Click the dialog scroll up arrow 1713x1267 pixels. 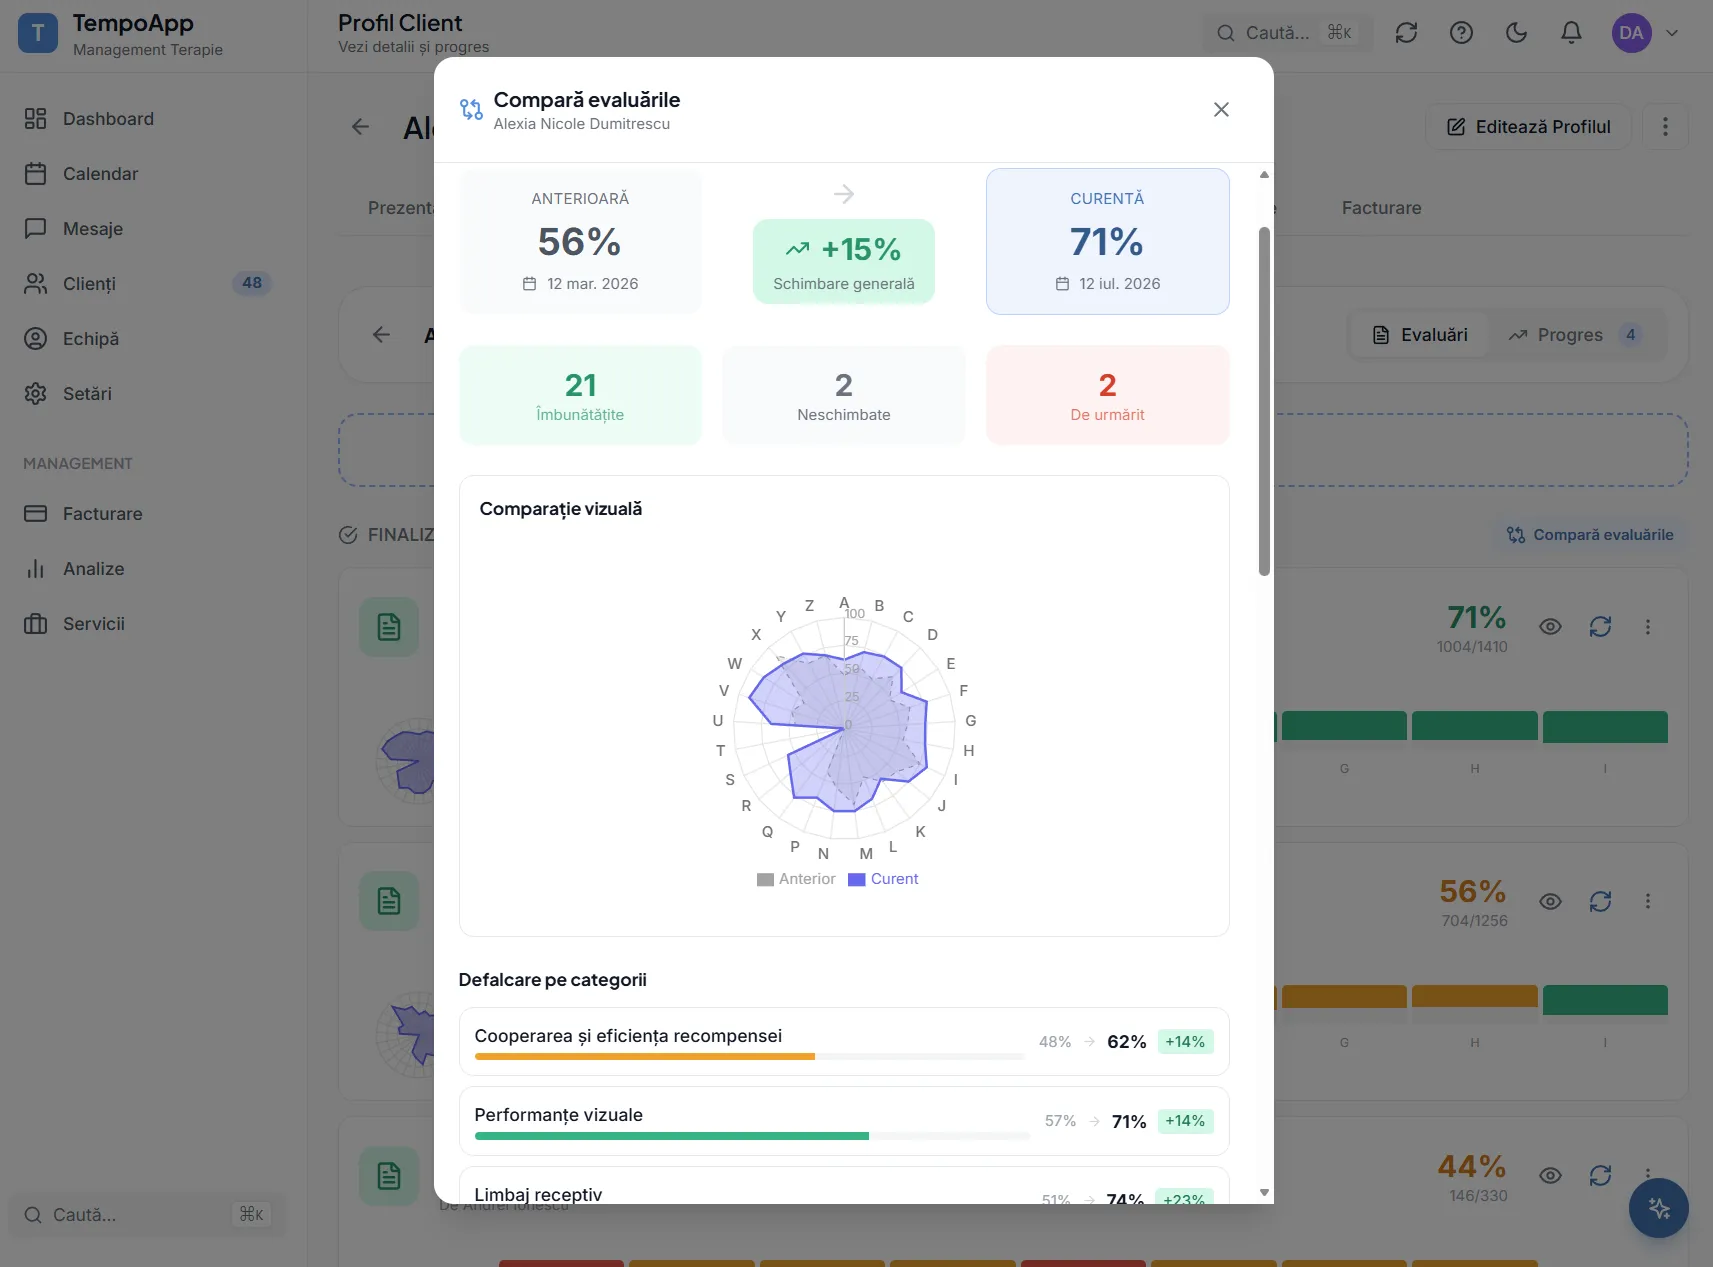(1264, 174)
